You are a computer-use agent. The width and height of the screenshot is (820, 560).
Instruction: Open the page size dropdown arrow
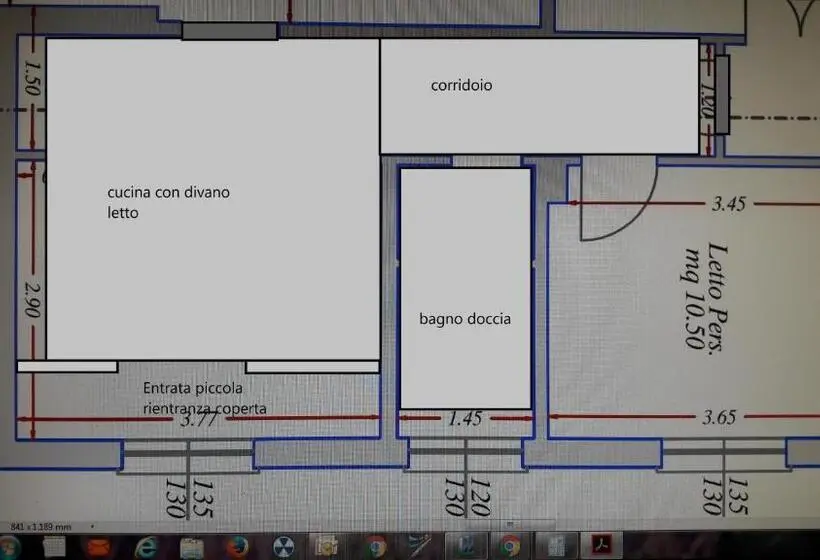tap(93, 527)
